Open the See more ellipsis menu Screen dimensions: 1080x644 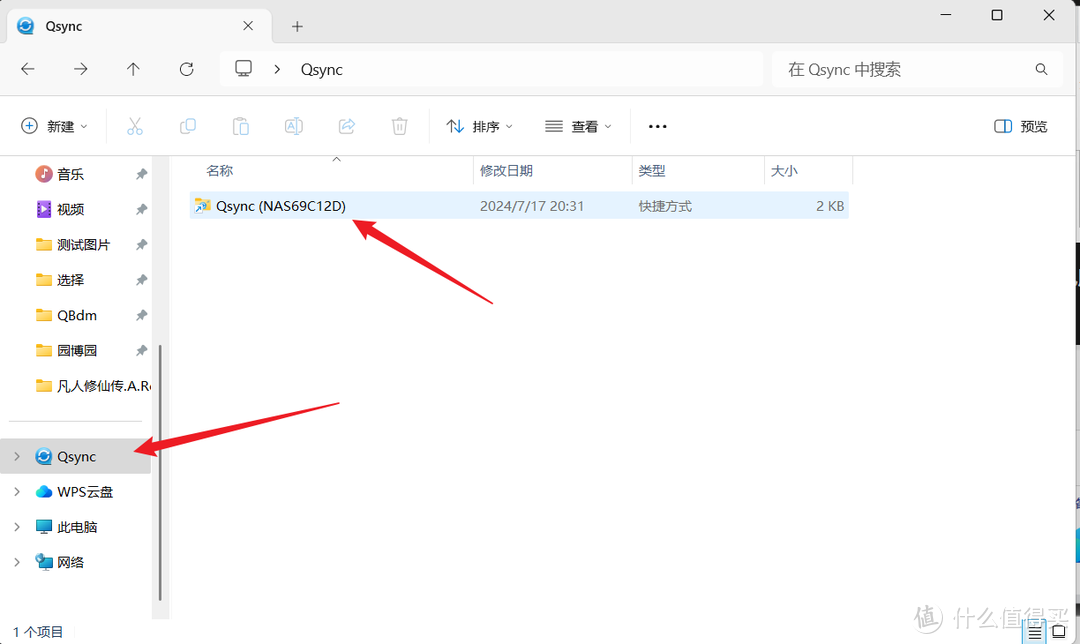[x=658, y=126]
